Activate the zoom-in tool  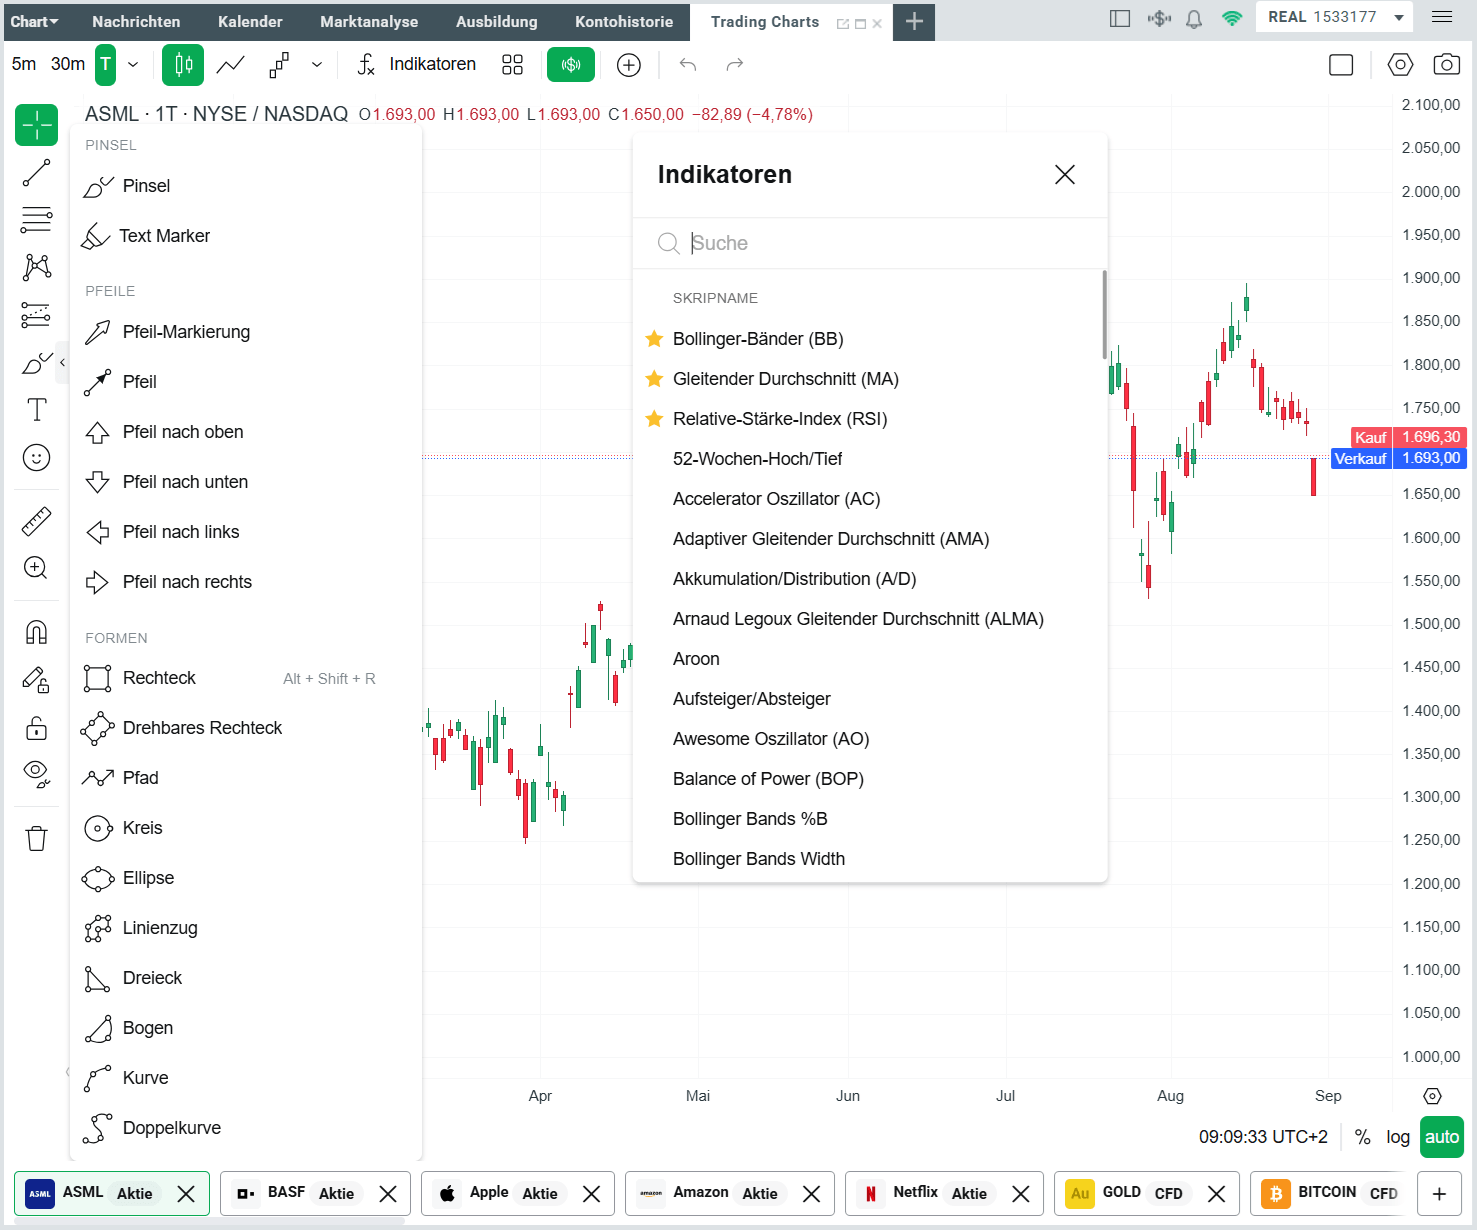coord(37,568)
